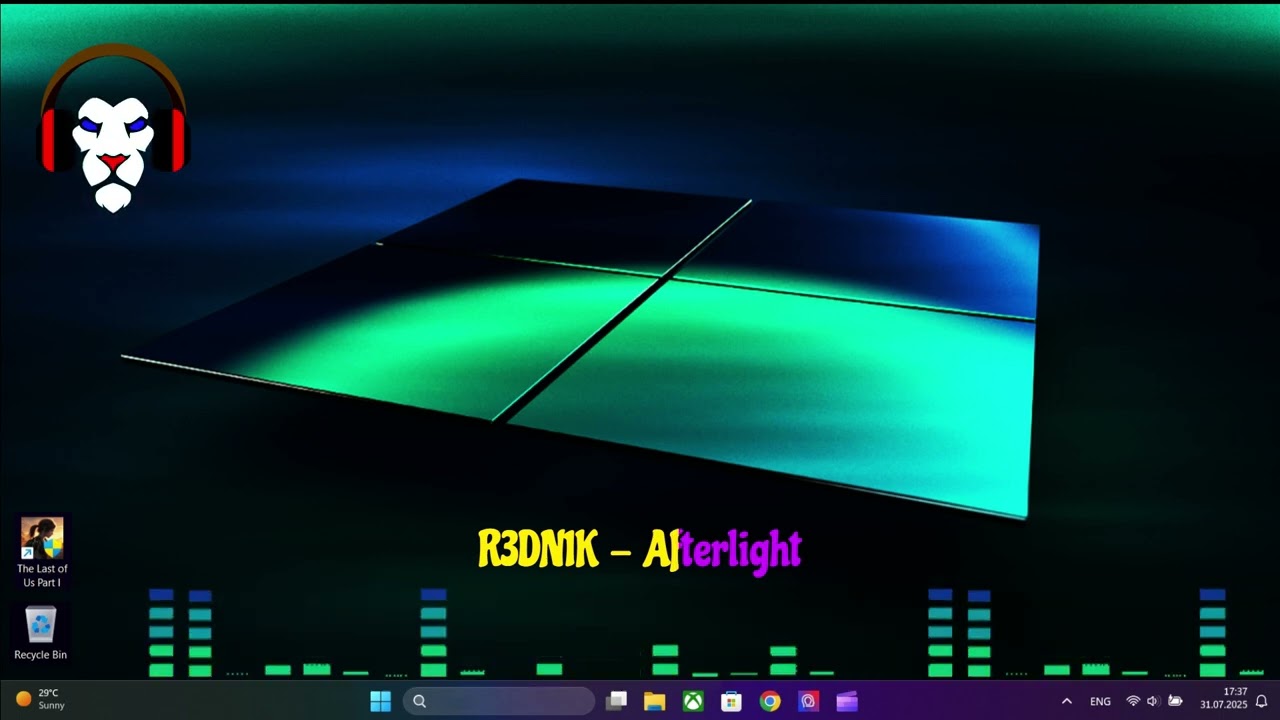Image resolution: width=1280 pixels, height=720 pixels.
Task: Click the taskbar search box
Action: pos(499,701)
